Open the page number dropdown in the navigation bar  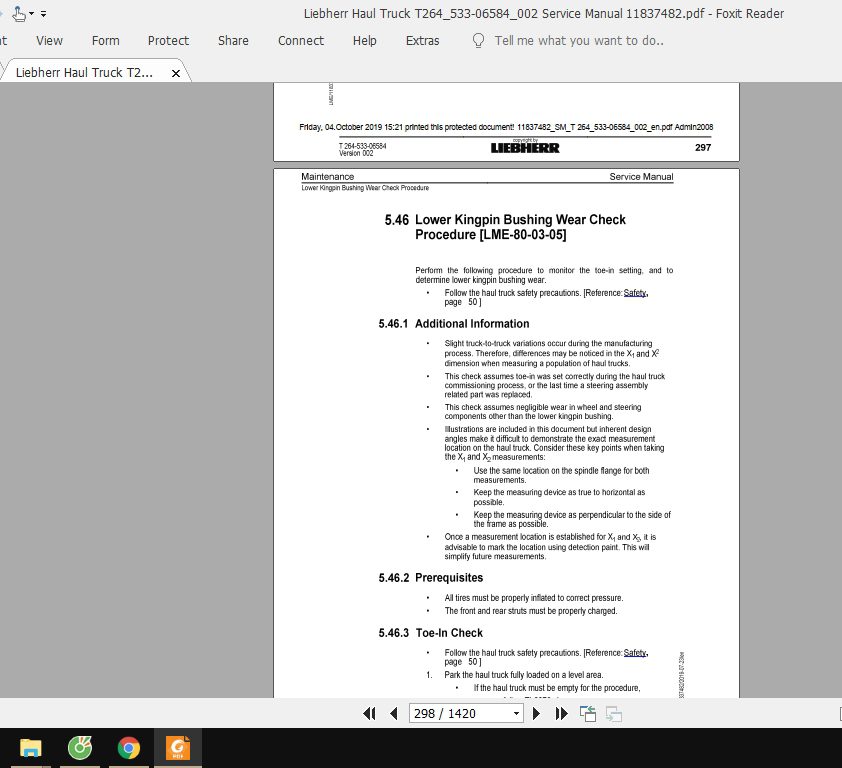[516, 713]
